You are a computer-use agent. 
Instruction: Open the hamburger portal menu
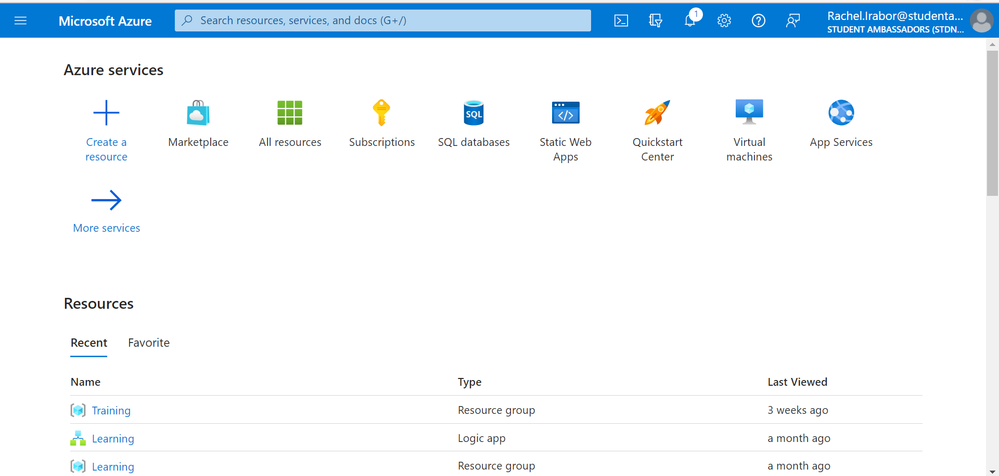click(20, 20)
